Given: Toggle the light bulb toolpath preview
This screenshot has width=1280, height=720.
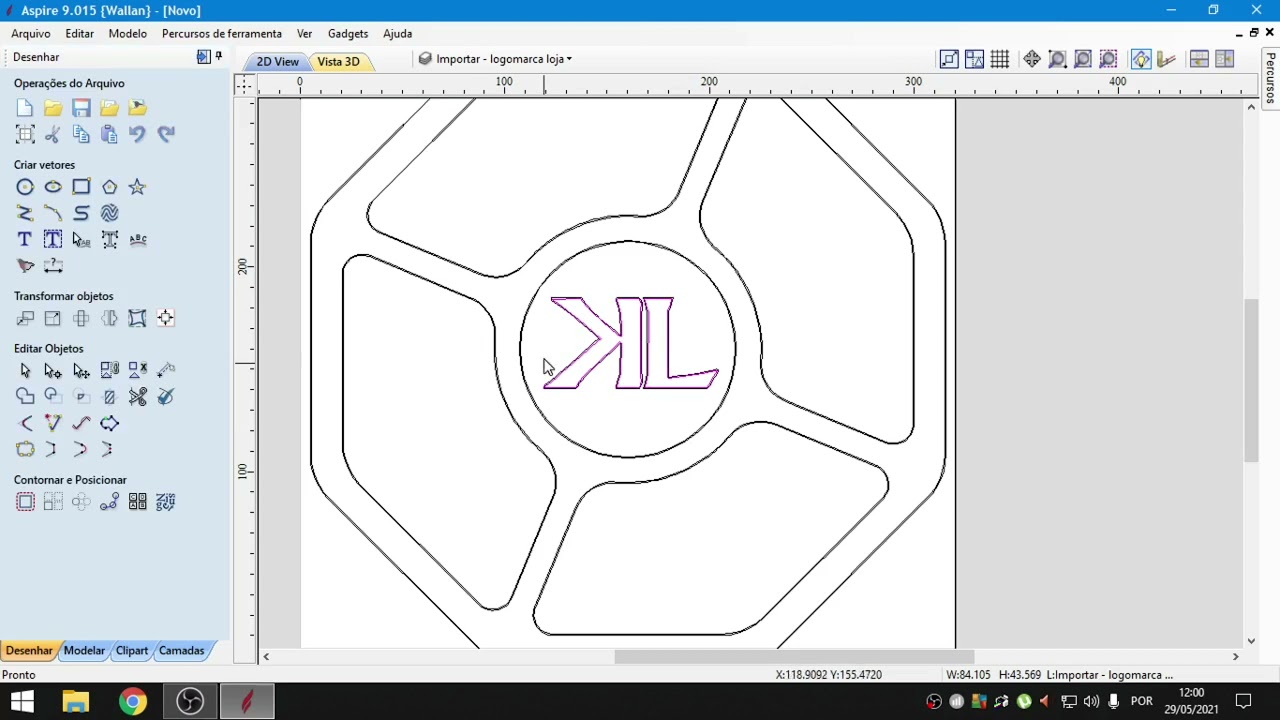Looking at the screenshot, I should pyautogui.click(x=1141, y=59).
